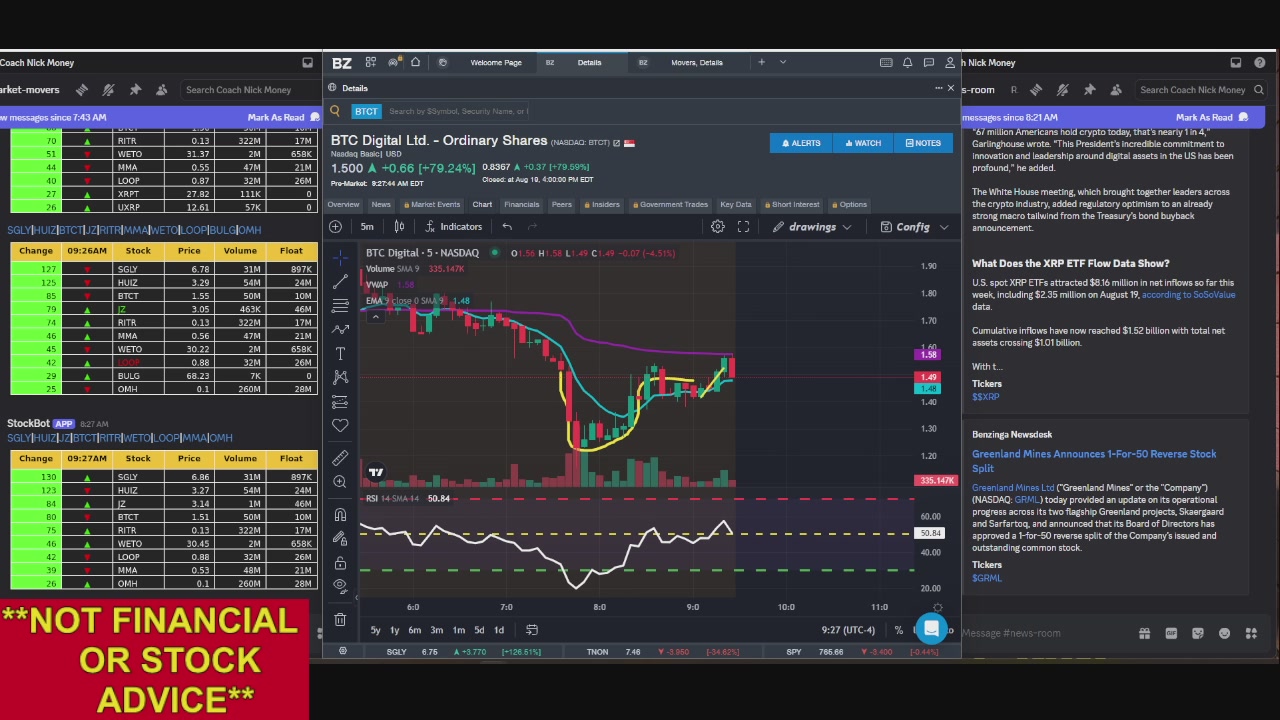This screenshot has width=1280, height=720.
Task: Open candlestick chart style selector
Action: coord(399,227)
